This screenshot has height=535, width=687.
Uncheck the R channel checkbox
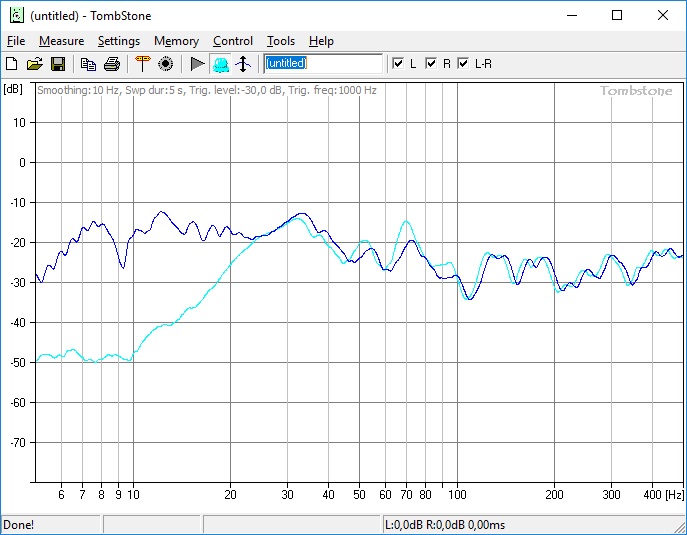431,64
